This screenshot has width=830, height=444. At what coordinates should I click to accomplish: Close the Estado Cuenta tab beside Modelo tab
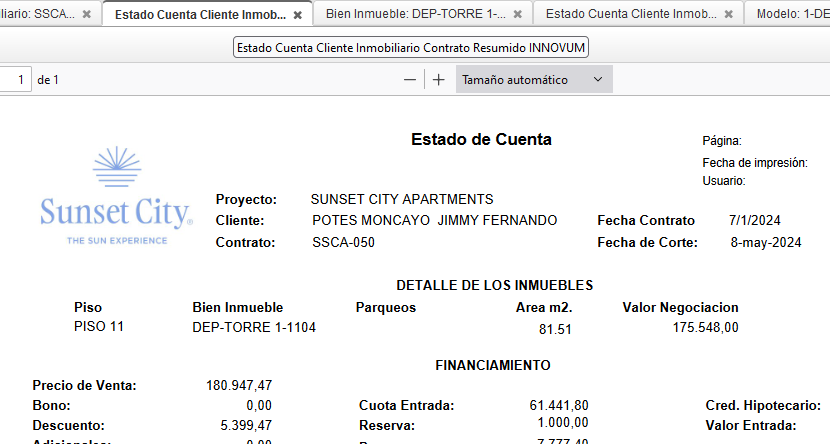pyautogui.click(x=729, y=15)
